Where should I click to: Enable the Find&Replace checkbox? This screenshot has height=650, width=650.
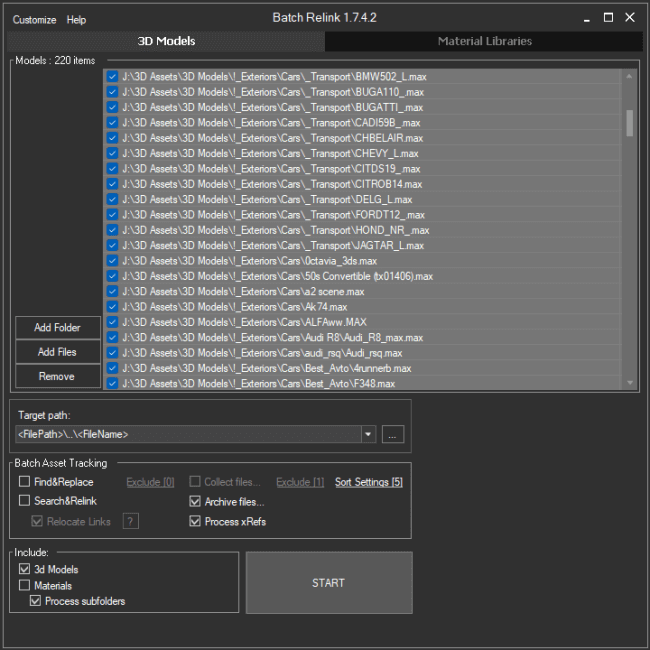click(x=24, y=482)
